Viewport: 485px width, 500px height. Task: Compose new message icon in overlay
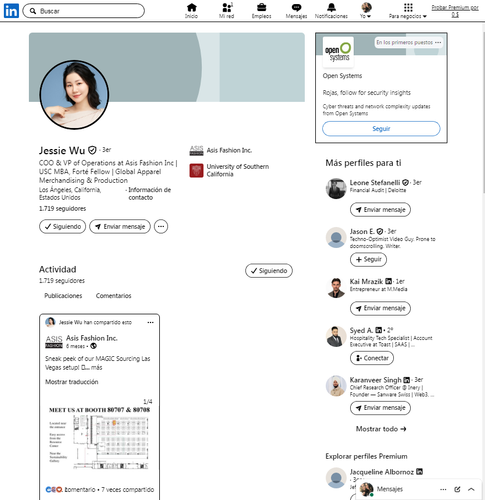coord(457,489)
